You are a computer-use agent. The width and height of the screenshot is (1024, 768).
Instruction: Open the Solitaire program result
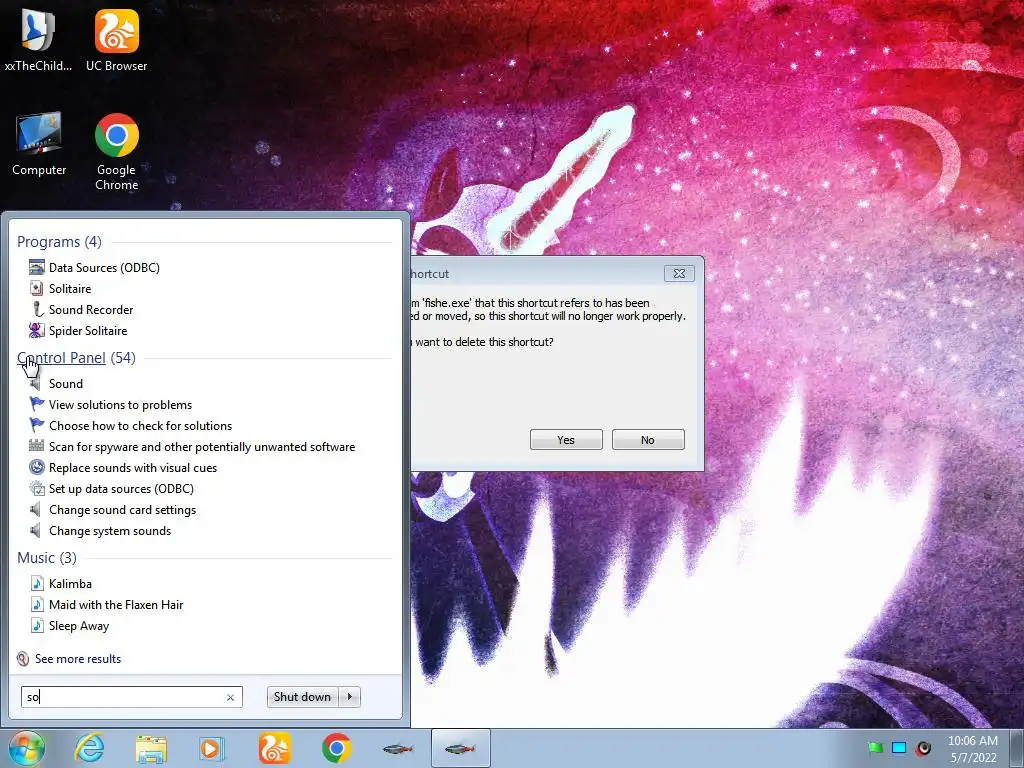point(70,288)
